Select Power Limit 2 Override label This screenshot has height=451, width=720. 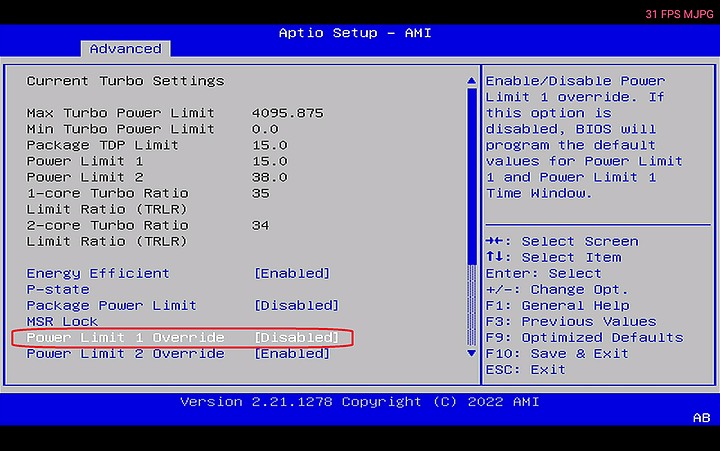point(125,354)
